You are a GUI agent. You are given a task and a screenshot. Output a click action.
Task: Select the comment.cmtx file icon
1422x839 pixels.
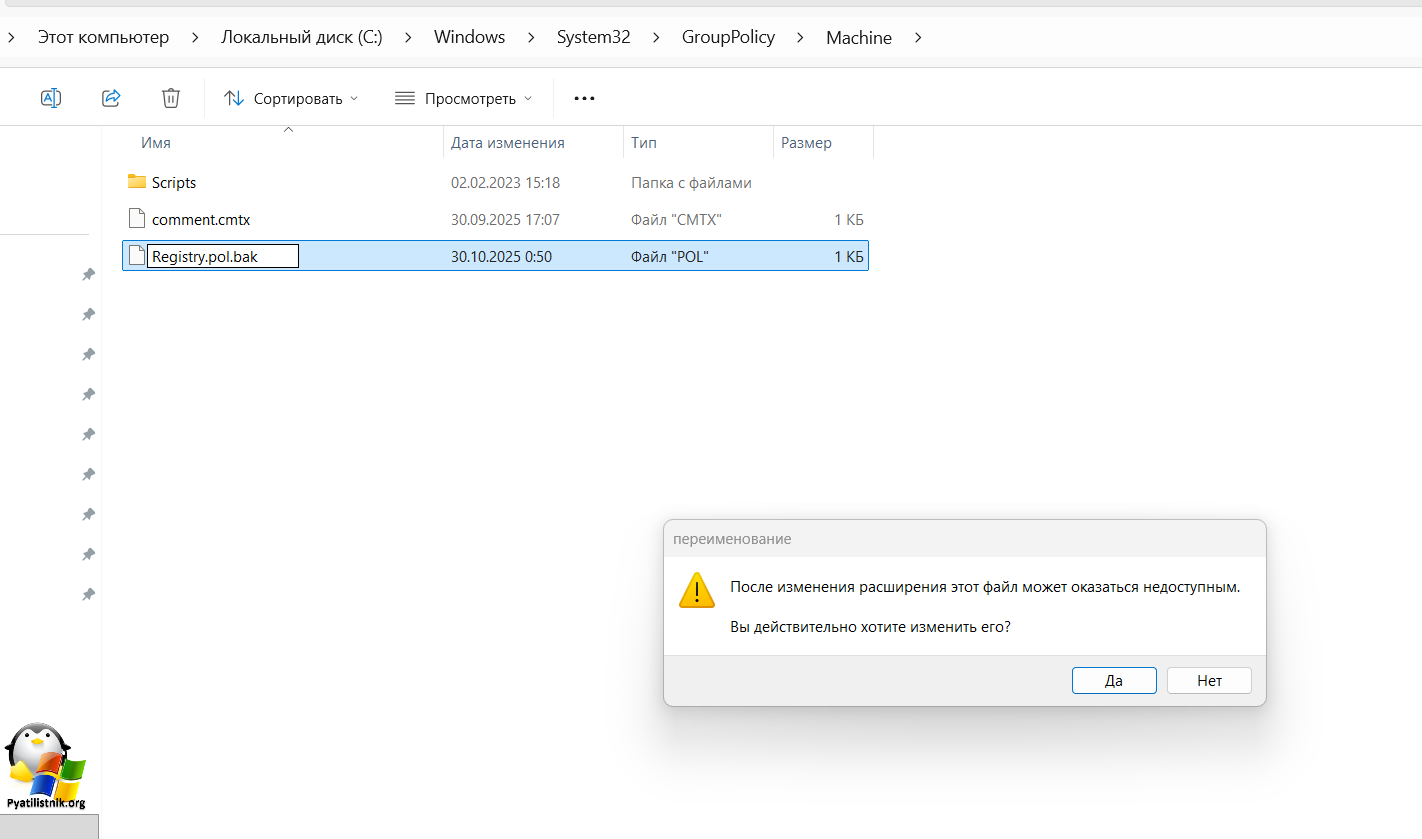pos(137,219)
